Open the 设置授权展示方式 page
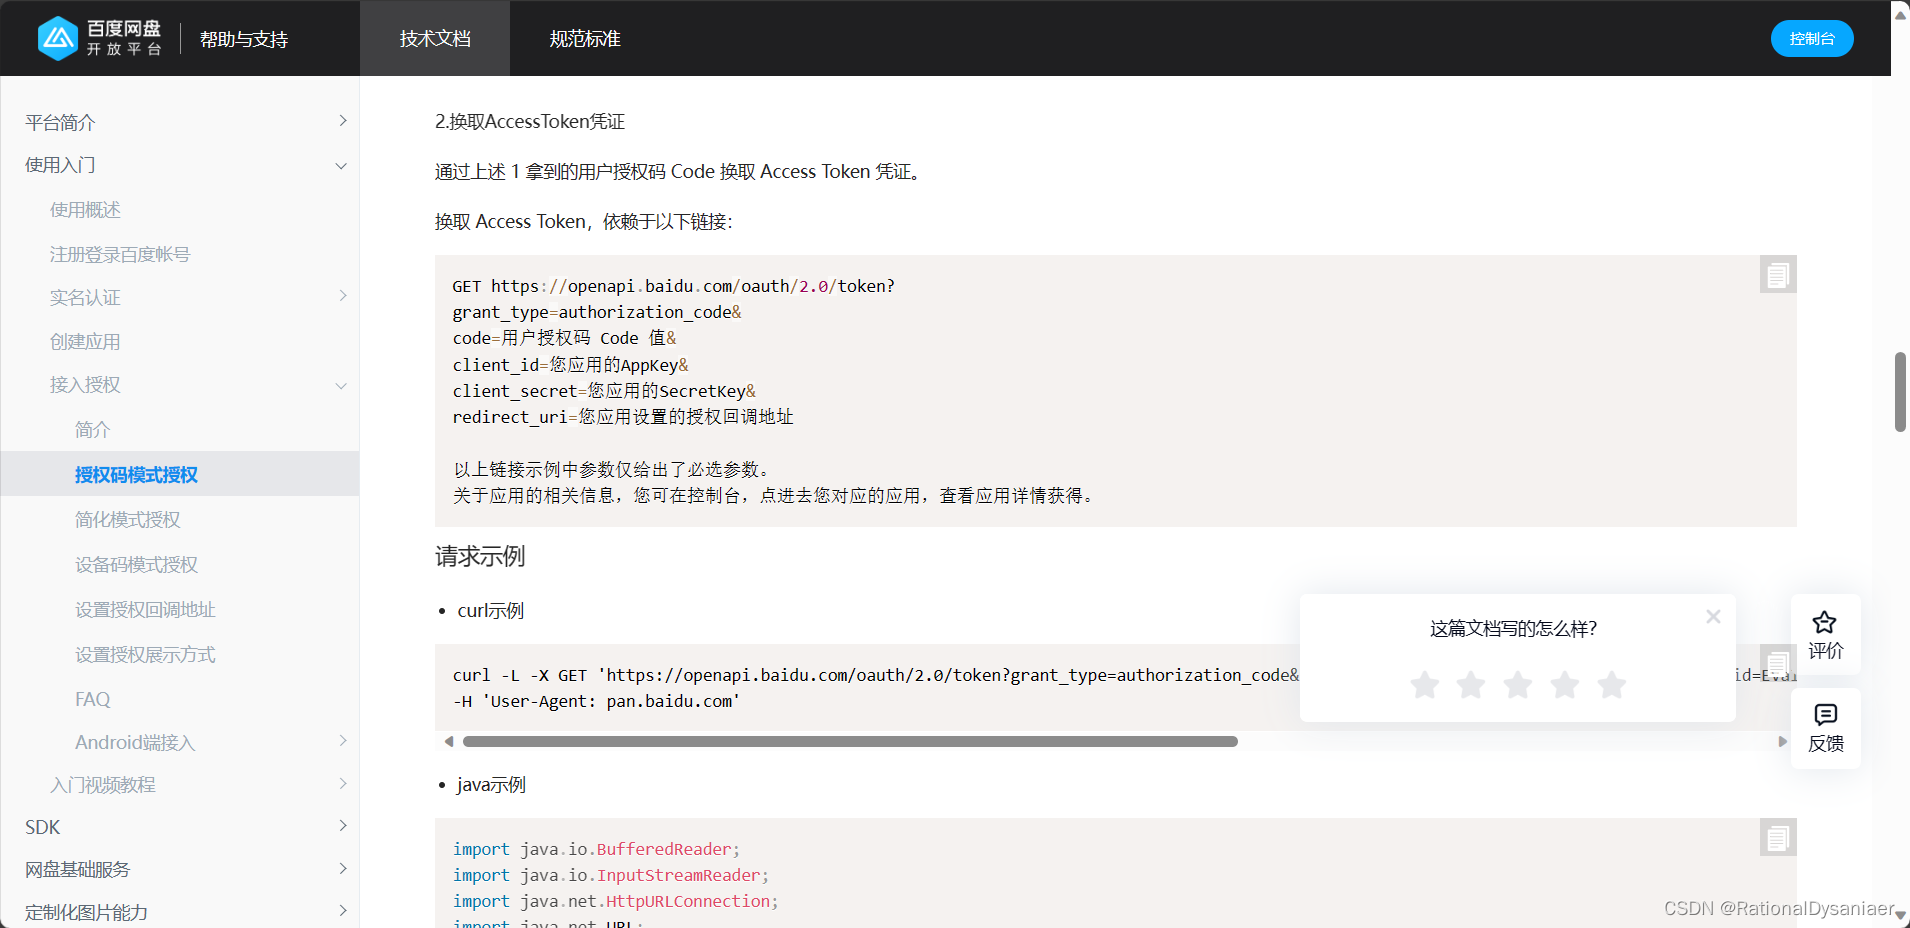The image size is (1910, 928). 145,654
